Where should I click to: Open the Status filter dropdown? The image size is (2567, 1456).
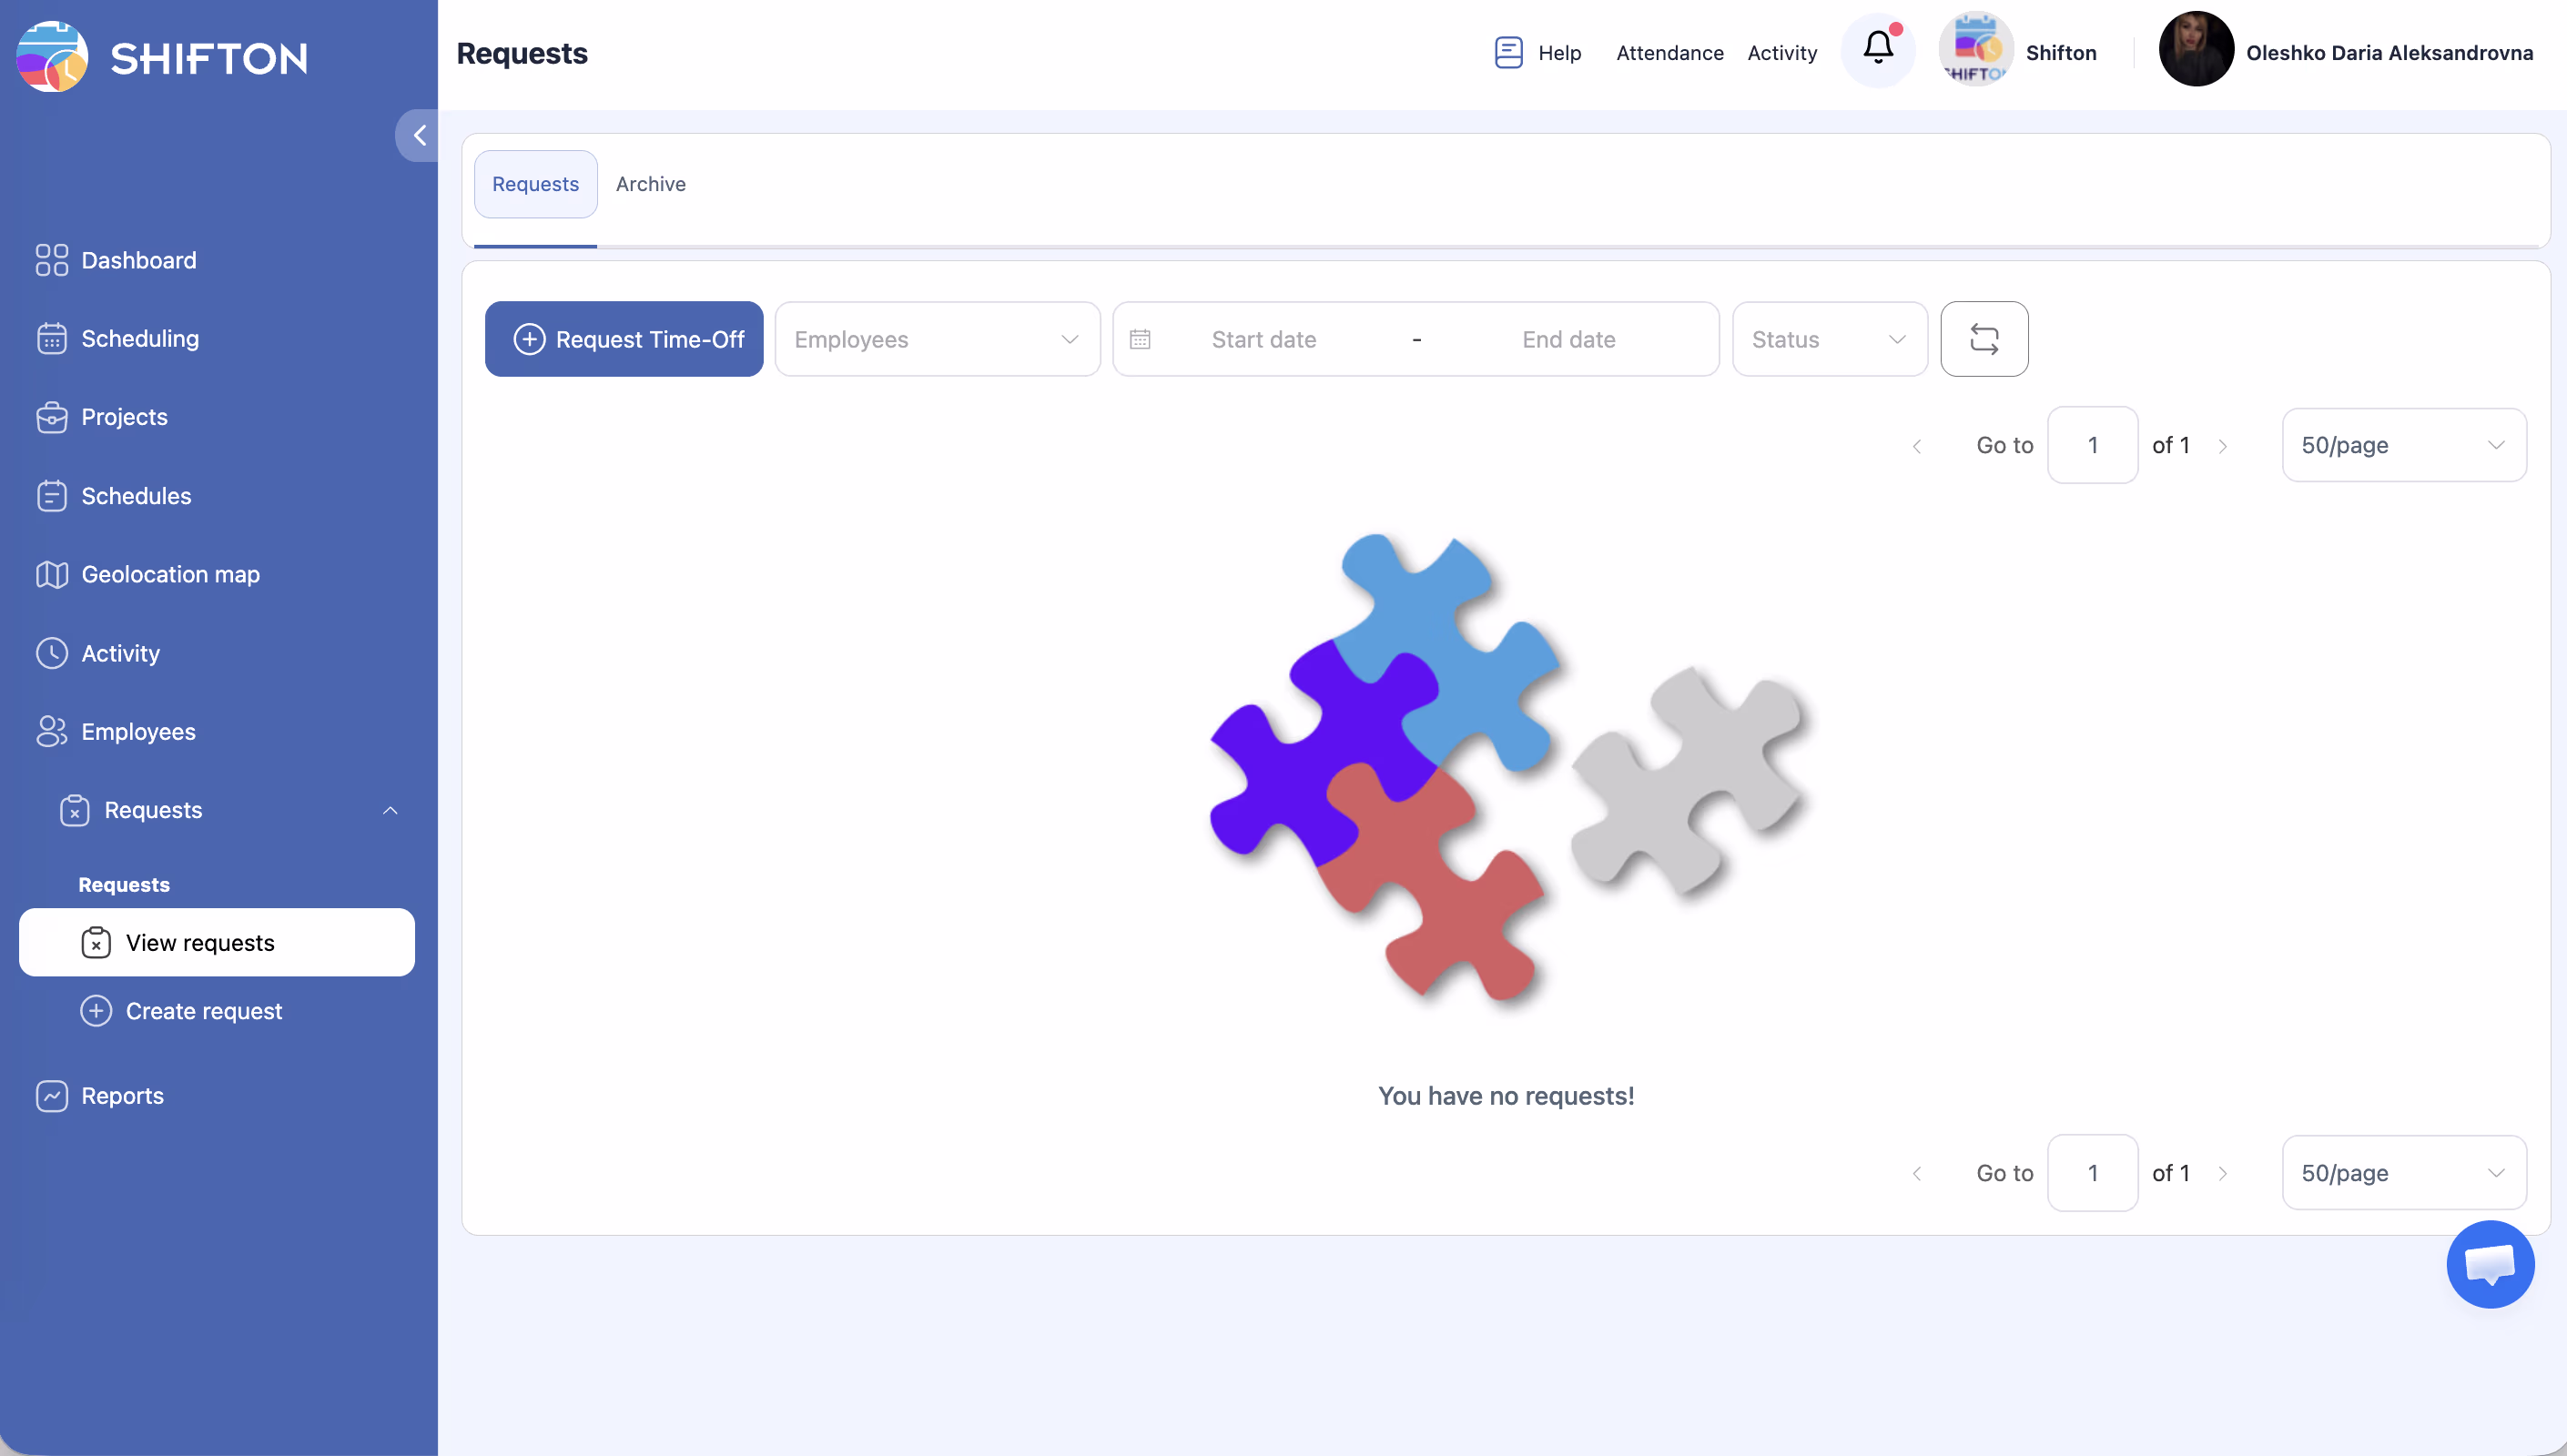pyautogui.click(x=1828, y=340)
